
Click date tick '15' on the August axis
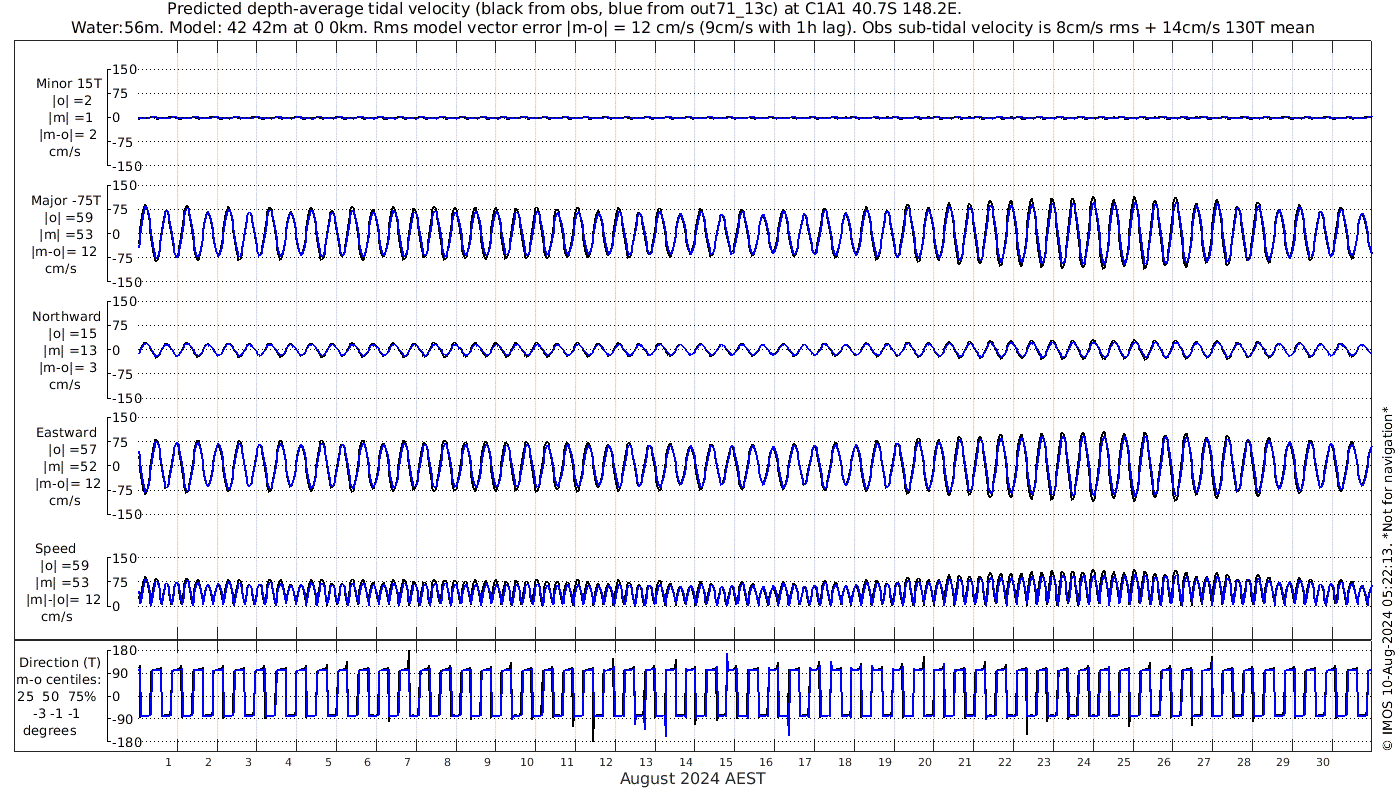pos(726,762)
